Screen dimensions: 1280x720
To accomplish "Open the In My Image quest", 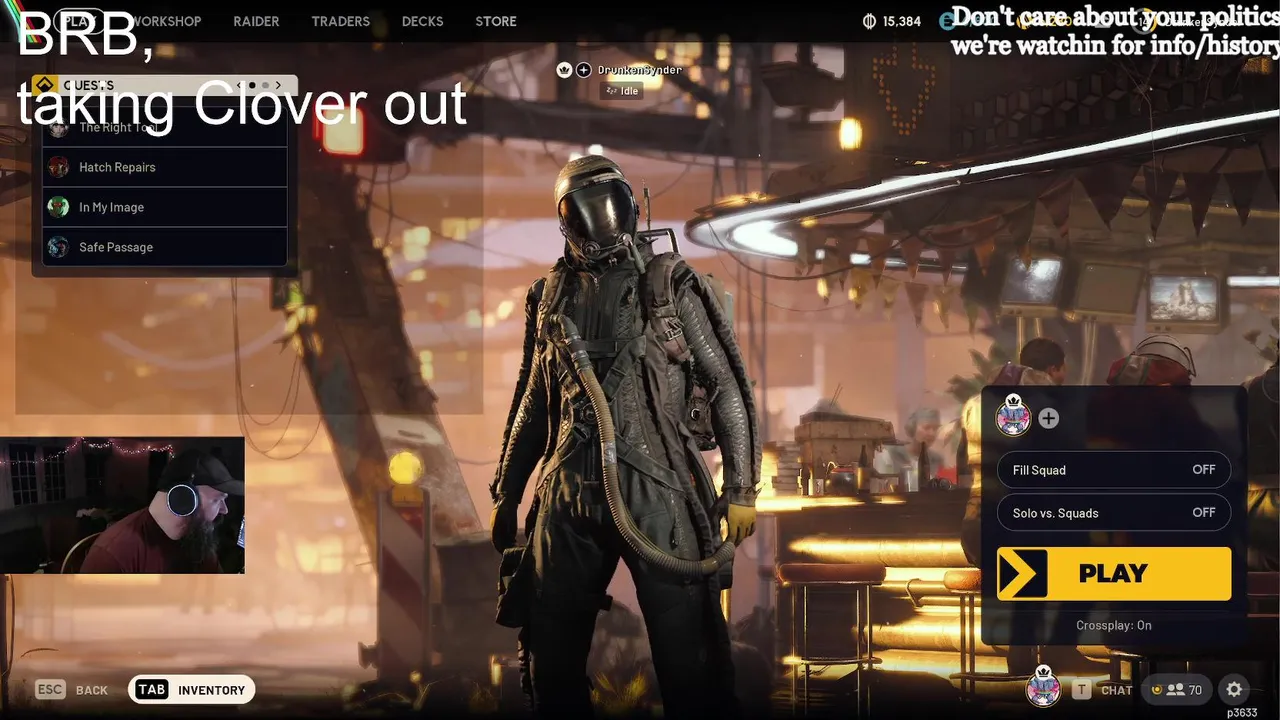I will (x=165, y=207).
